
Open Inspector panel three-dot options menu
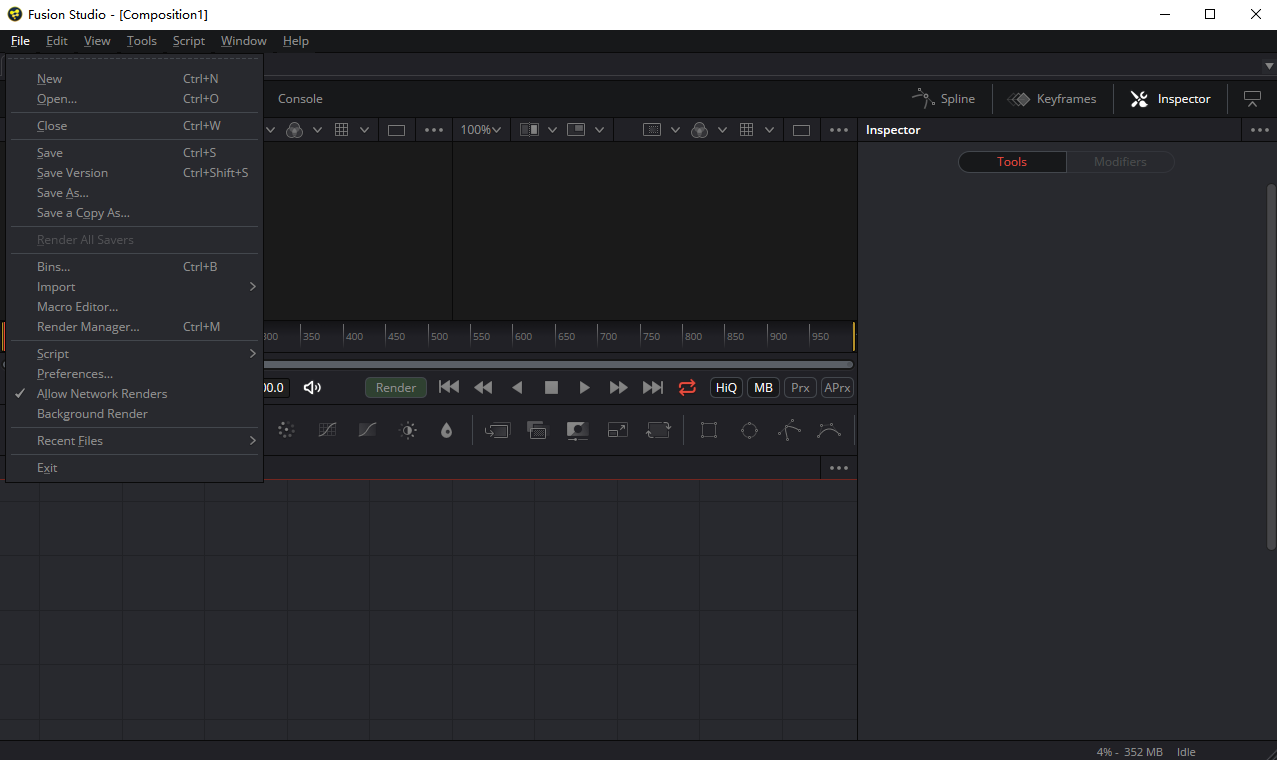click(1258, 130)
